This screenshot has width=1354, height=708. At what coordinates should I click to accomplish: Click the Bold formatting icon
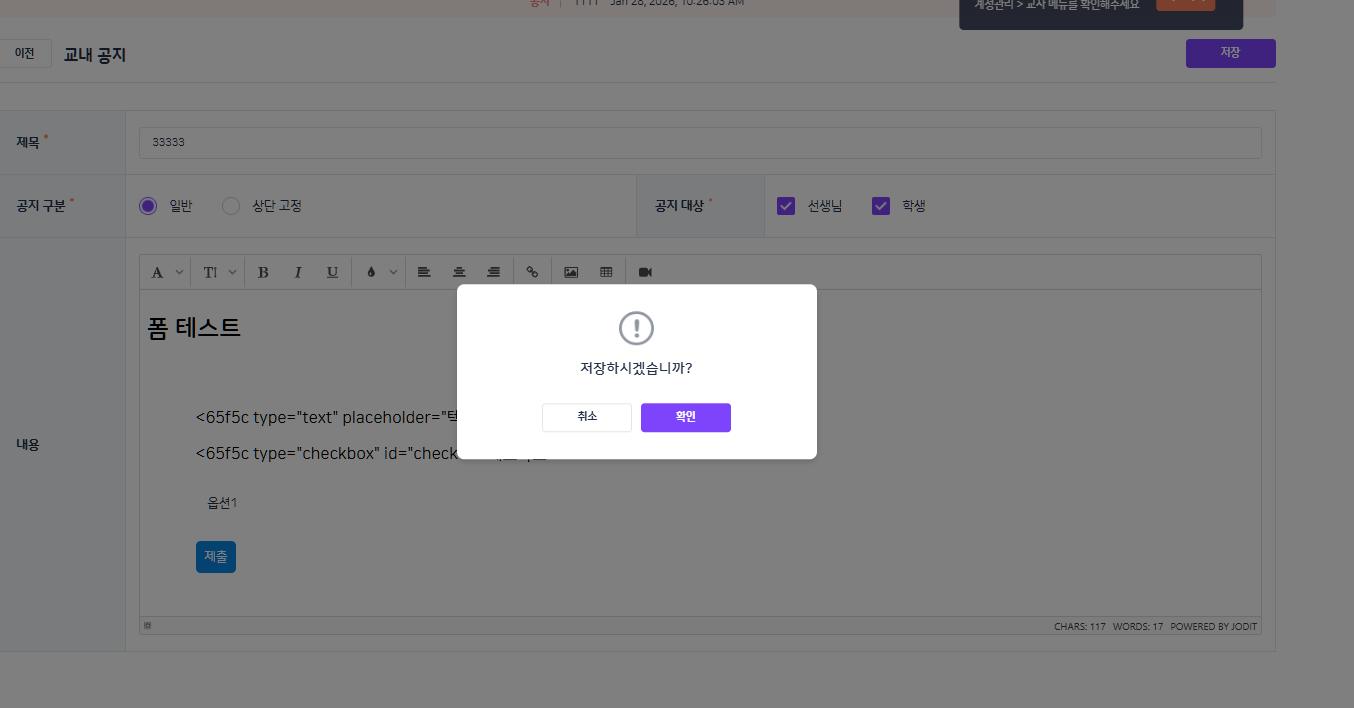tap(263, 272)
